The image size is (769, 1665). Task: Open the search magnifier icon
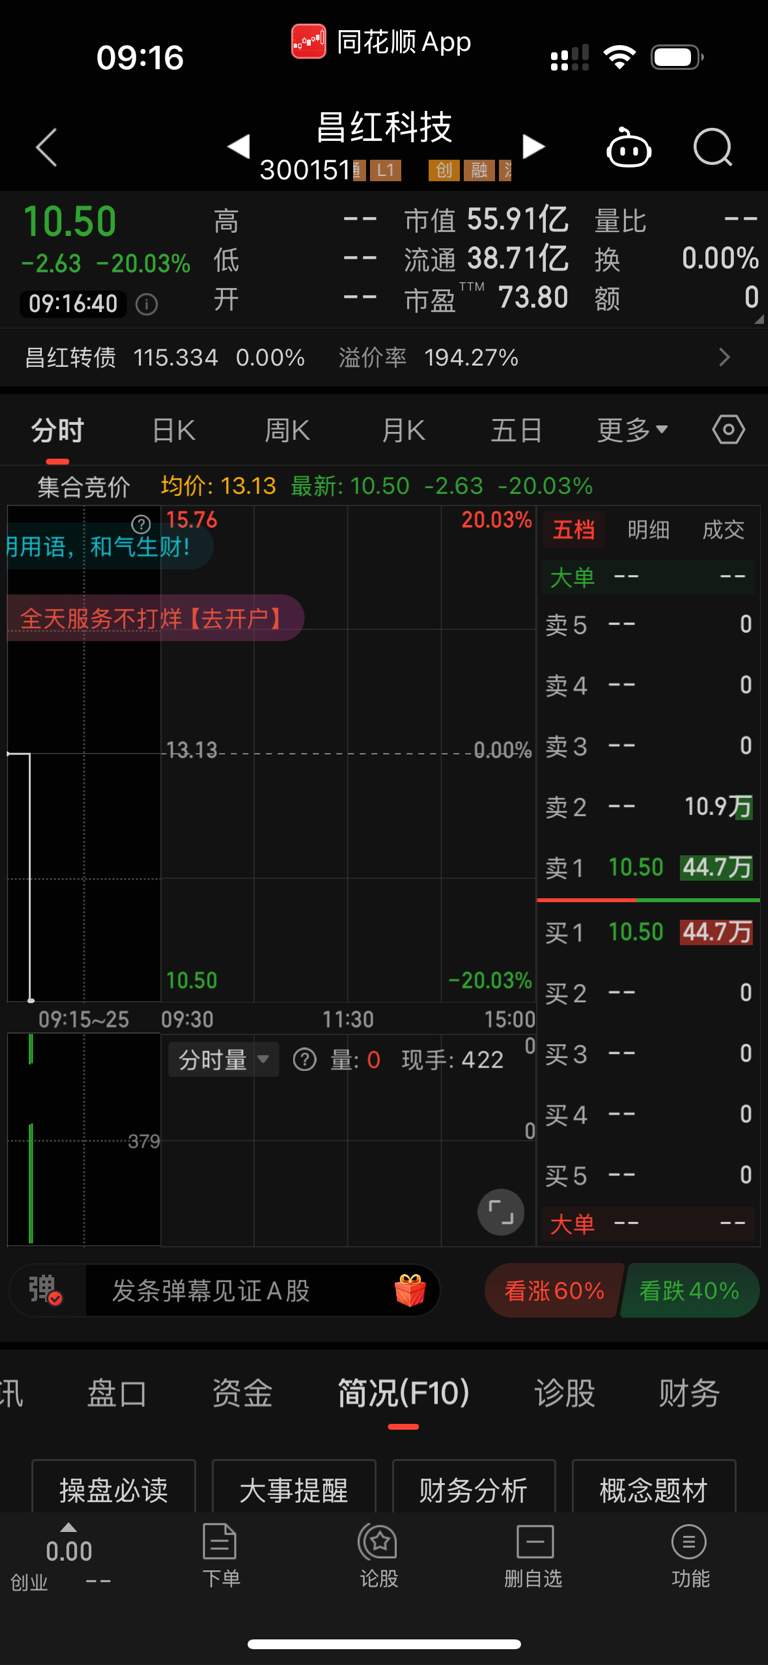713,148
